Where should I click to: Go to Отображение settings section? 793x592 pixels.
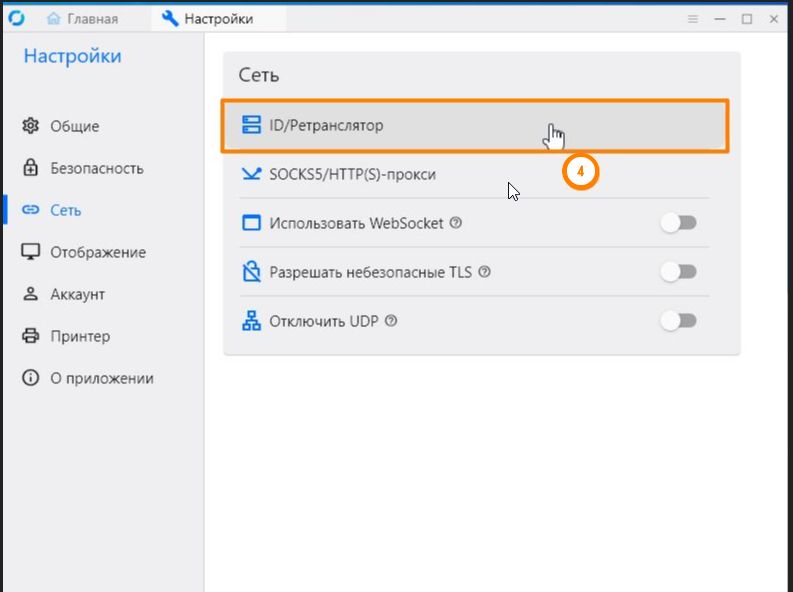(104, 252)
